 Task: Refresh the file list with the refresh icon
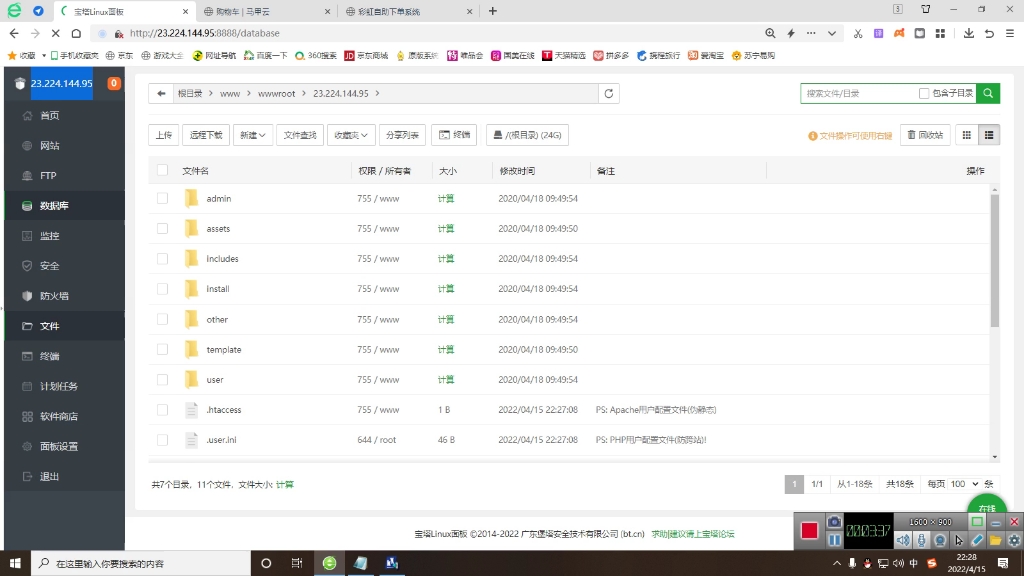(609, 93)
